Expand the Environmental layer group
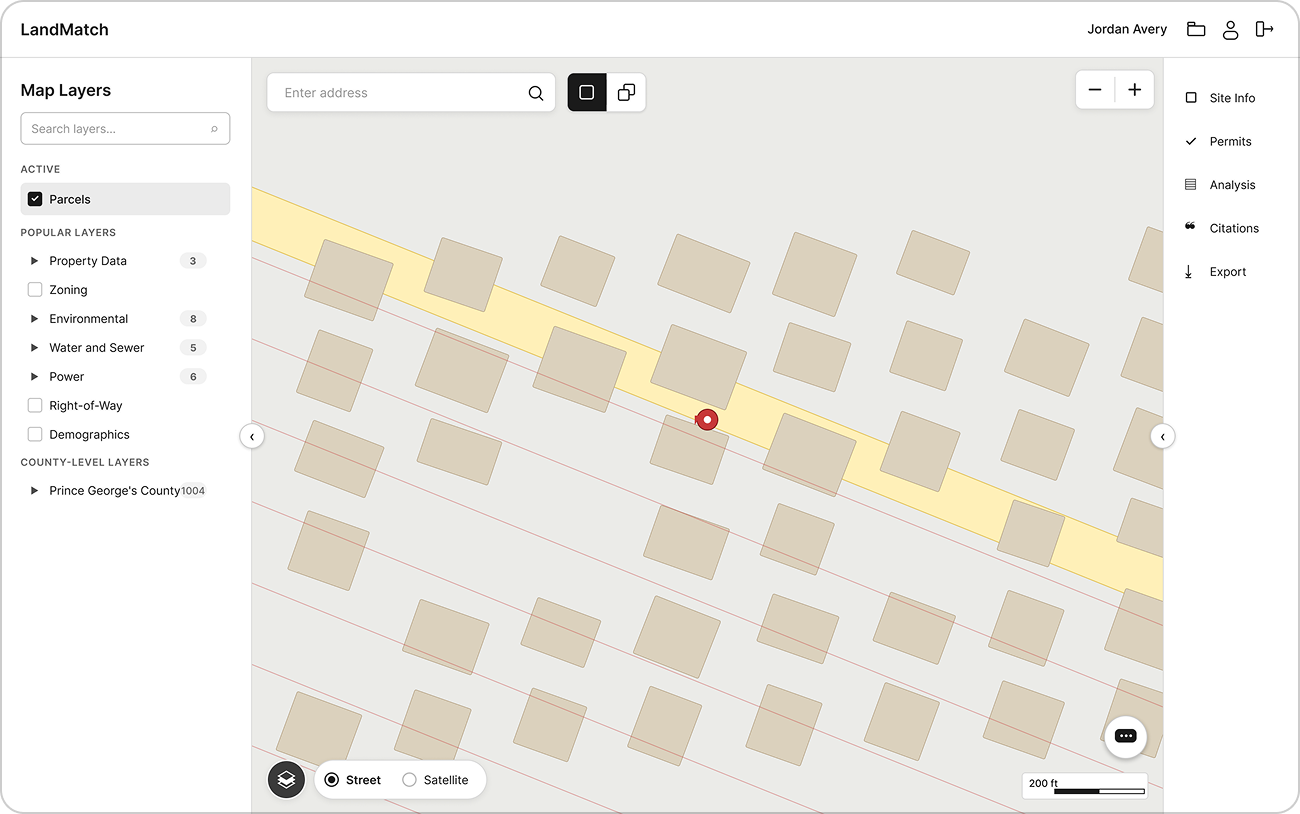 tap(34, 319)
